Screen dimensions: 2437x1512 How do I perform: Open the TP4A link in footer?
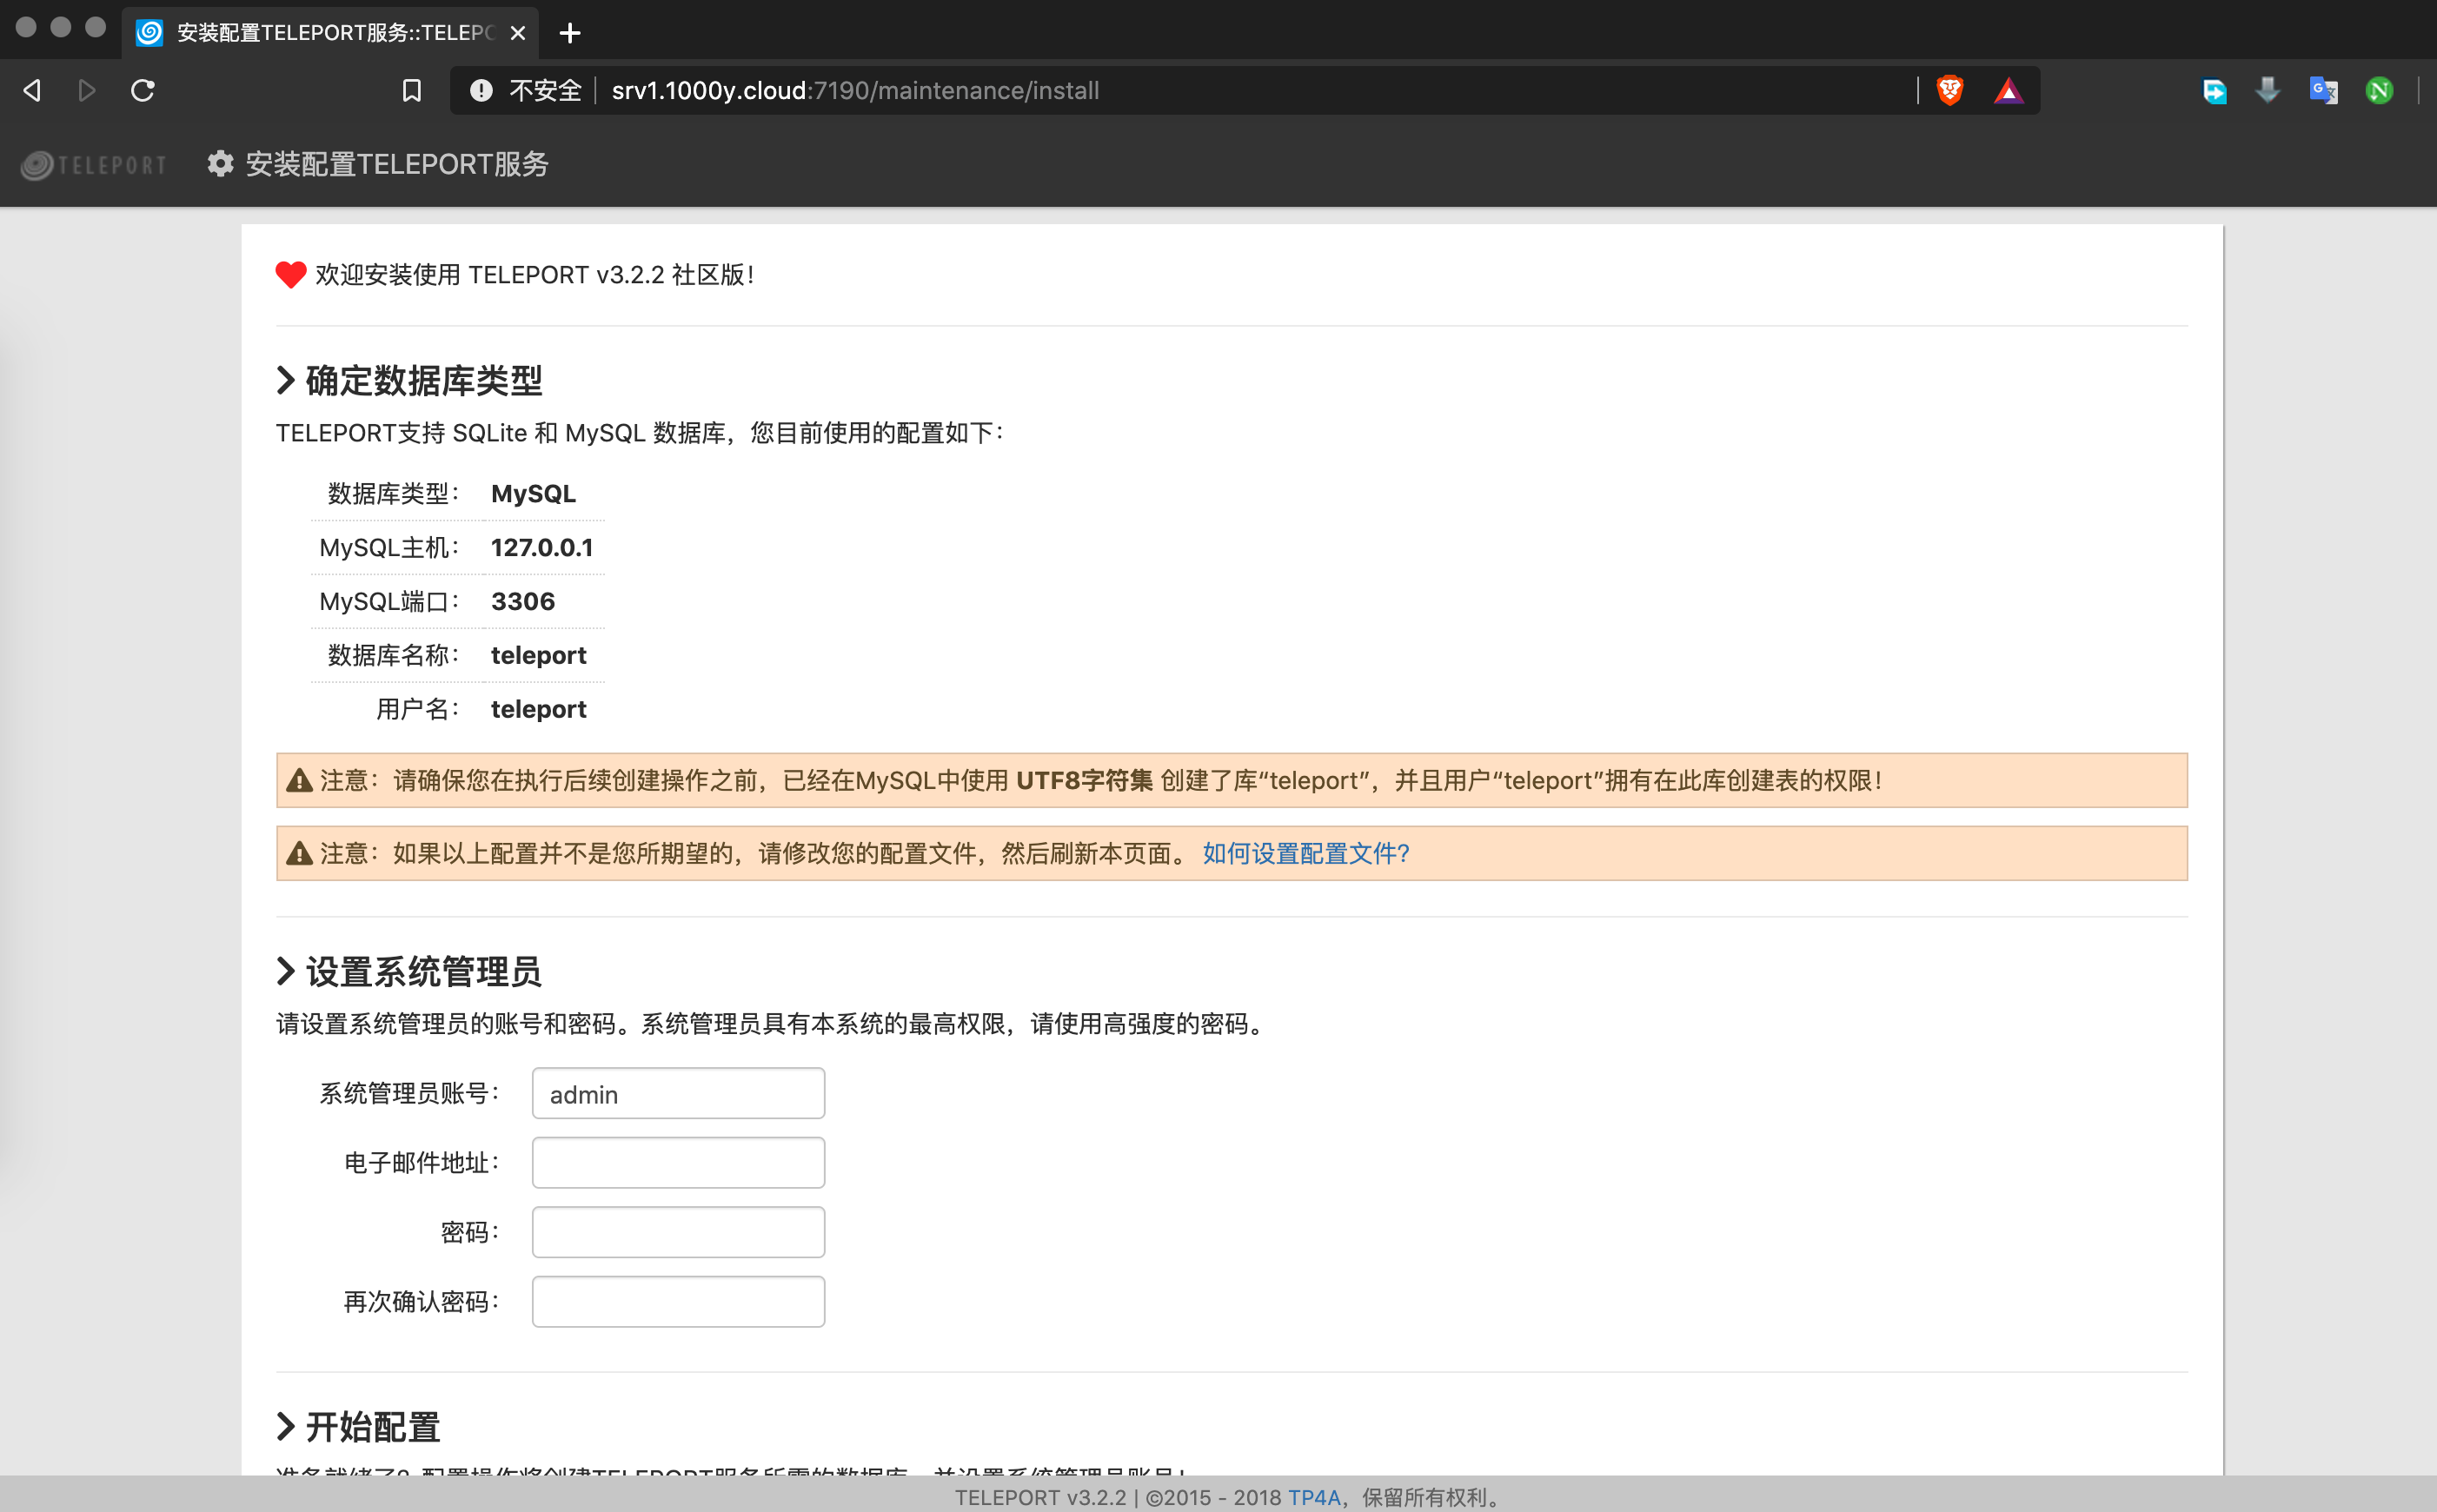(1314, 1497)
